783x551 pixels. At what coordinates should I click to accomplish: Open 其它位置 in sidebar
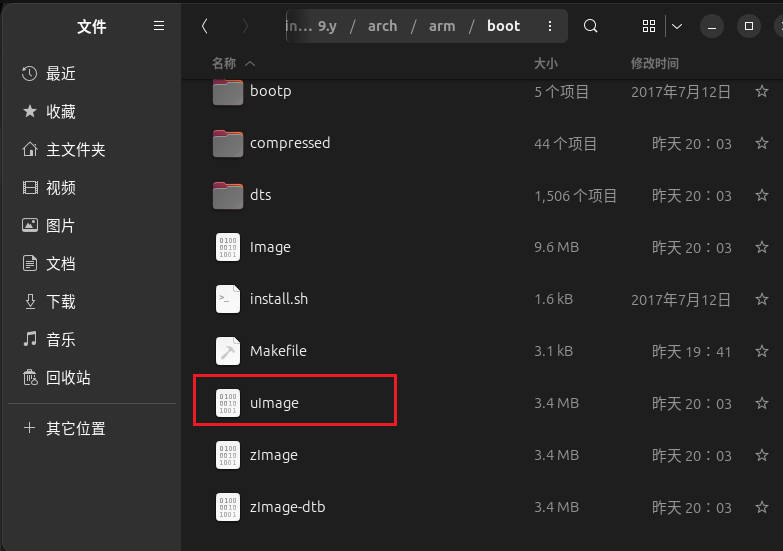click(x=75, y=428)
